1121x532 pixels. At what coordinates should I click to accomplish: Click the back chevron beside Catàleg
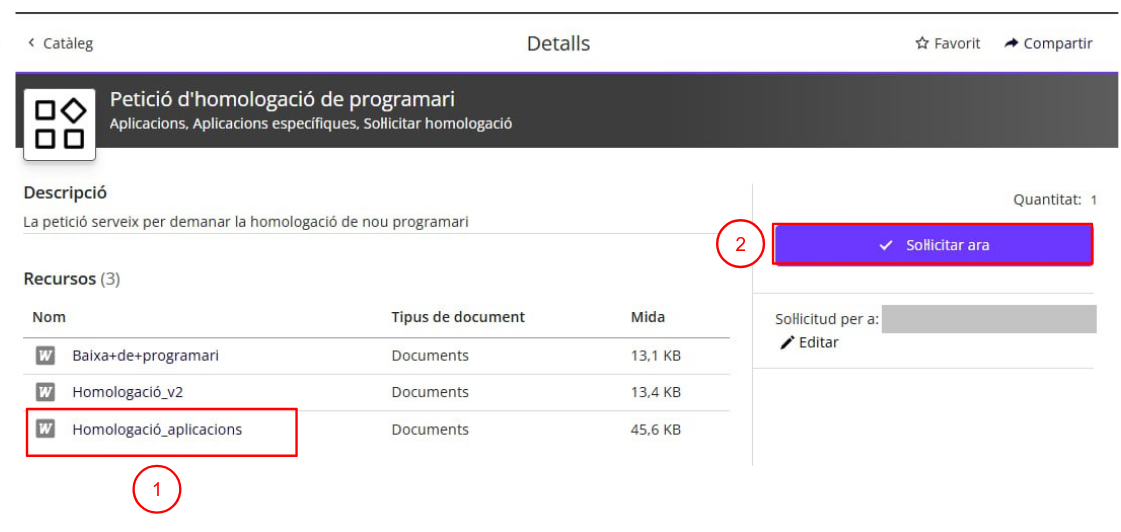[x=31, y=43]
